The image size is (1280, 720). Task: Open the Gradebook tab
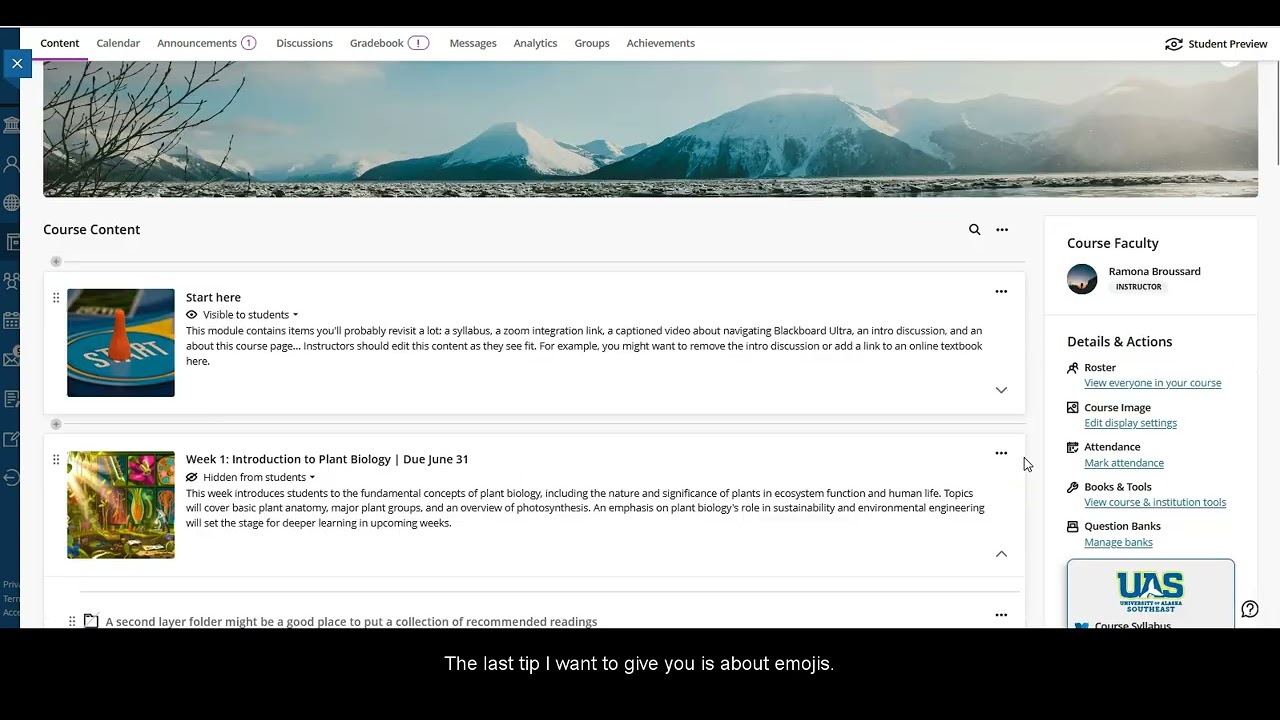(389, 44)
